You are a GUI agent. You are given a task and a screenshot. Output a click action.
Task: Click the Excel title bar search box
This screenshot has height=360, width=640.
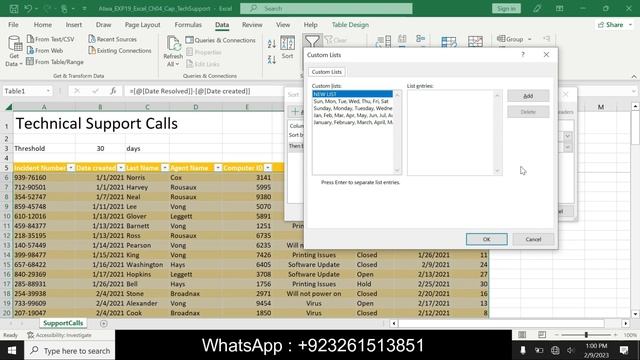tap(326, 8)
